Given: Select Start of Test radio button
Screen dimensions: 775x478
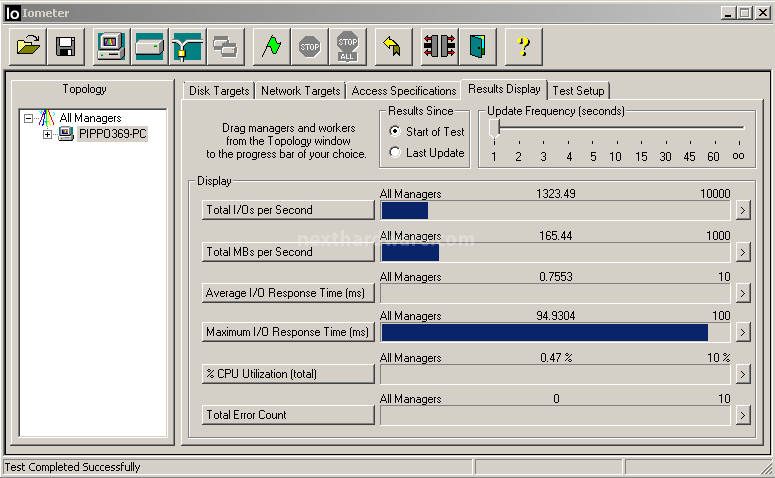Looking at the screenshot, I should [x=394, y=131].
